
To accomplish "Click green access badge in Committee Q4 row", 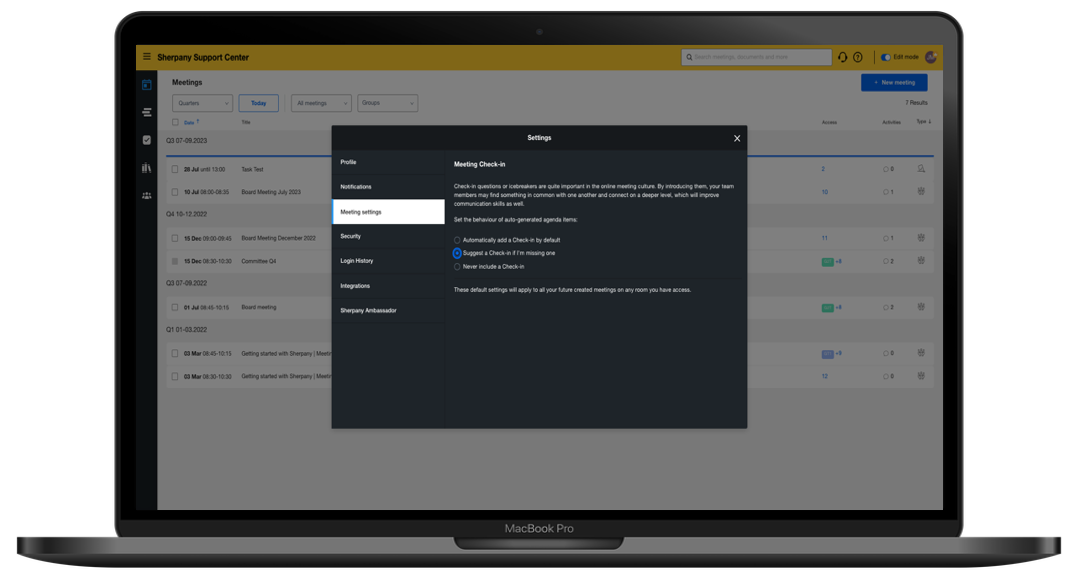I will (x=827, y=262).
